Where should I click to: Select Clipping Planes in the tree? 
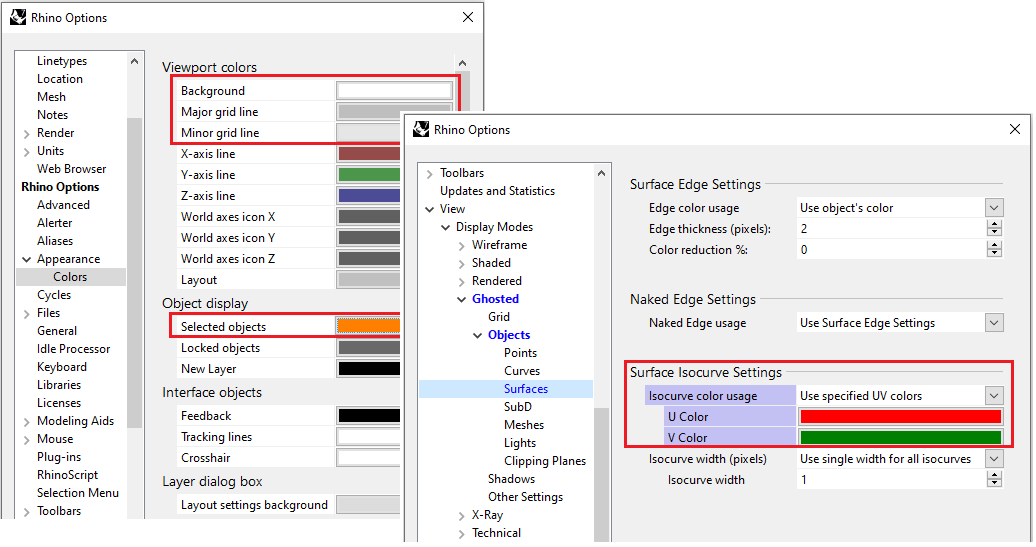(544, 461)
